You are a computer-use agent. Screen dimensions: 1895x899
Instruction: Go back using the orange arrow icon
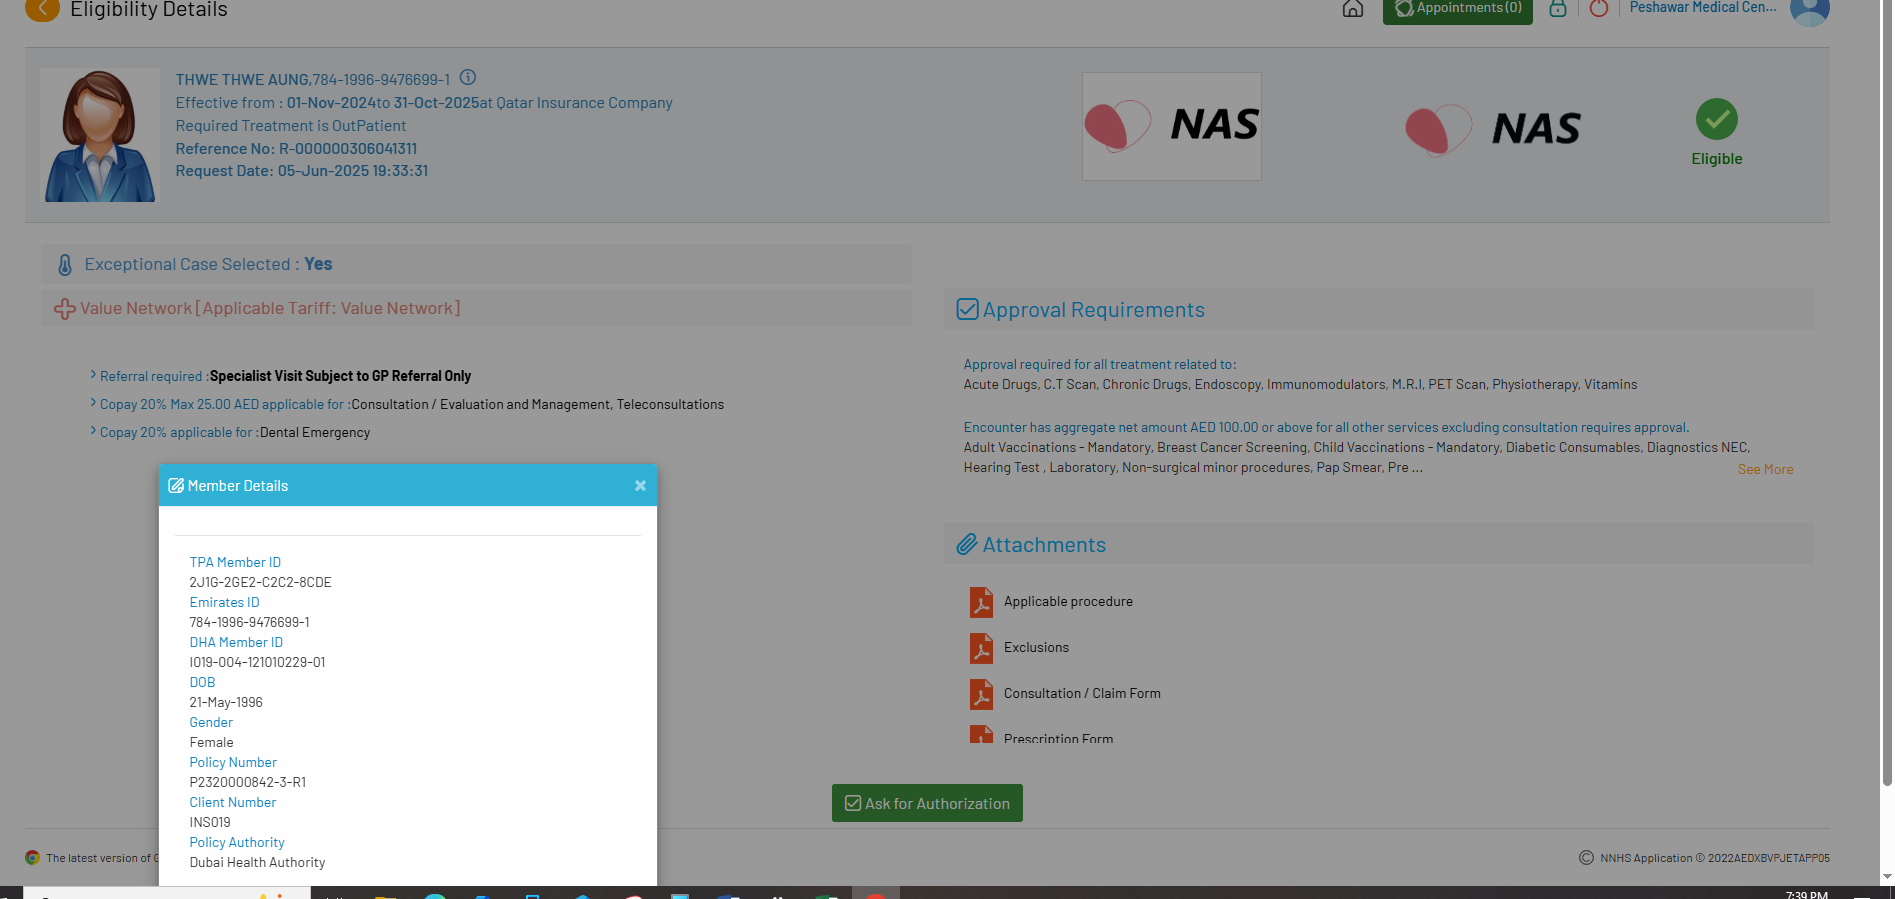[42, 9]
